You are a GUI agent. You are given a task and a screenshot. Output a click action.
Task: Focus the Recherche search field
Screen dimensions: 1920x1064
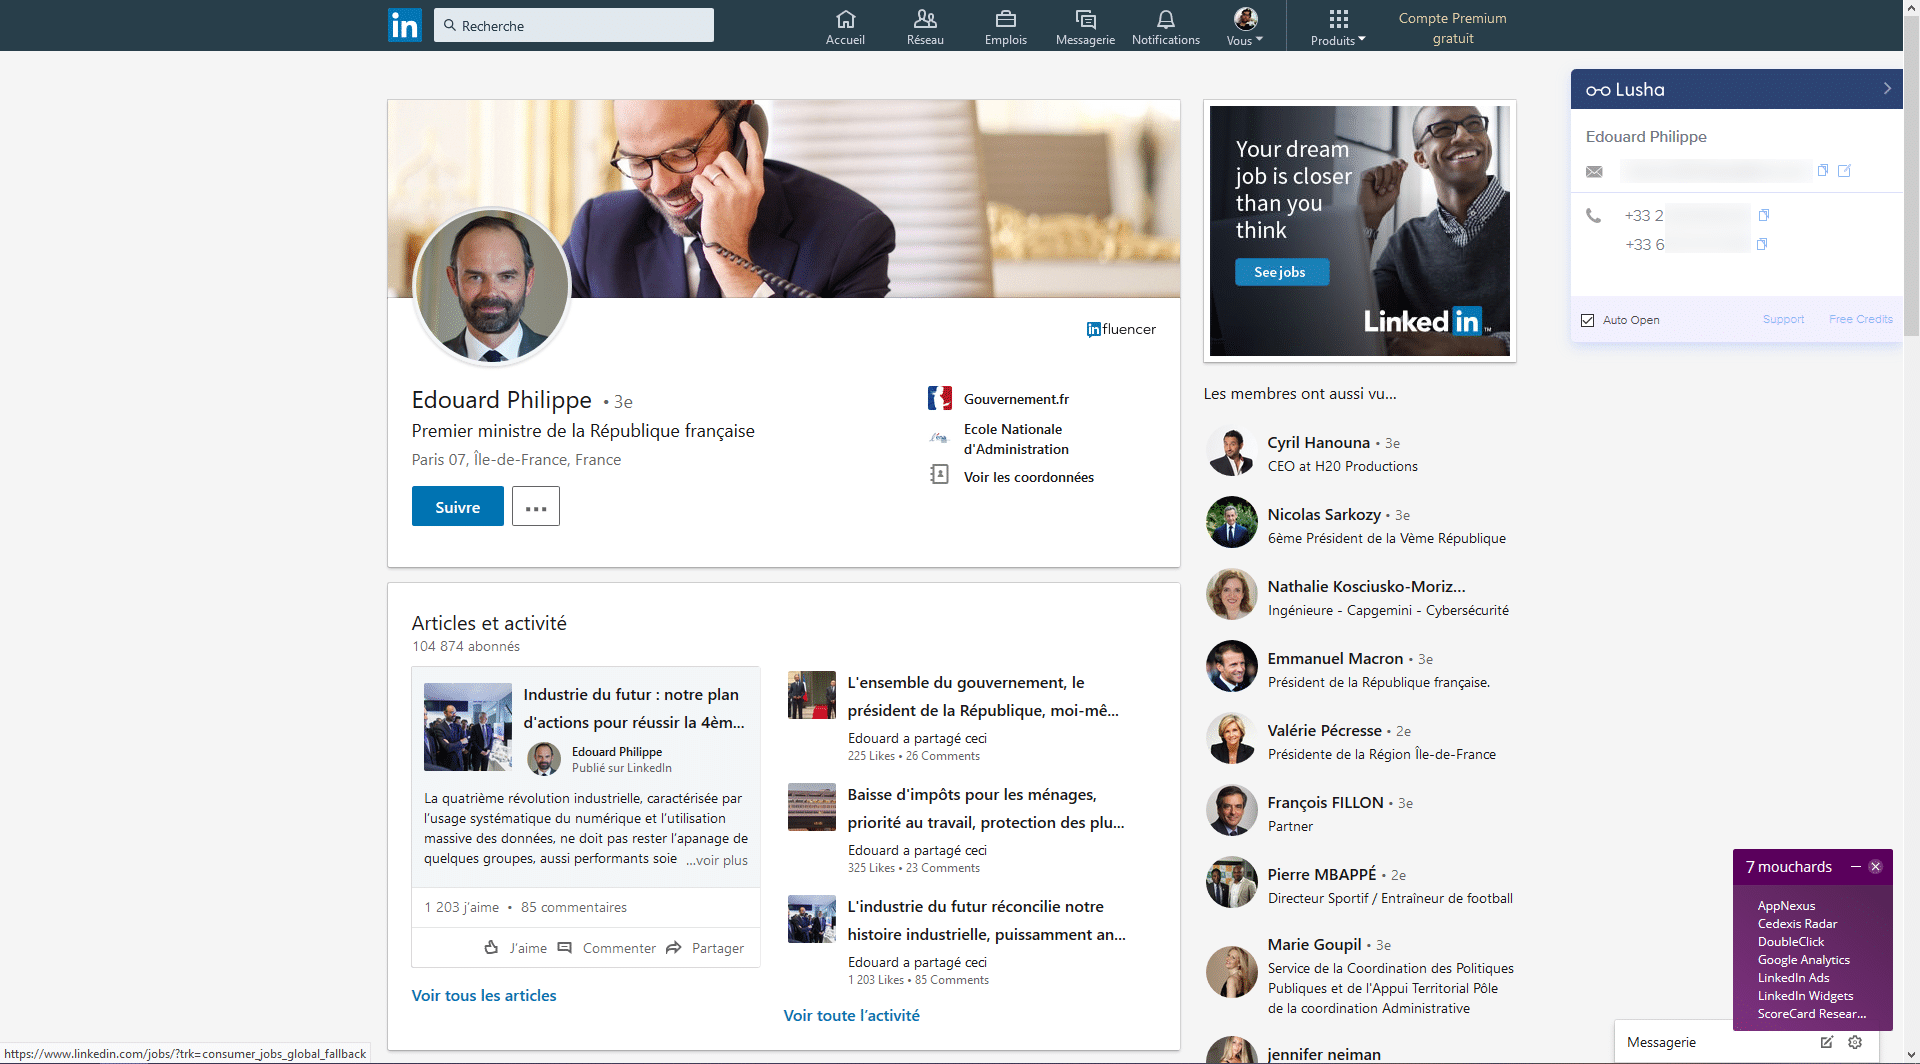tap(574, 25)
